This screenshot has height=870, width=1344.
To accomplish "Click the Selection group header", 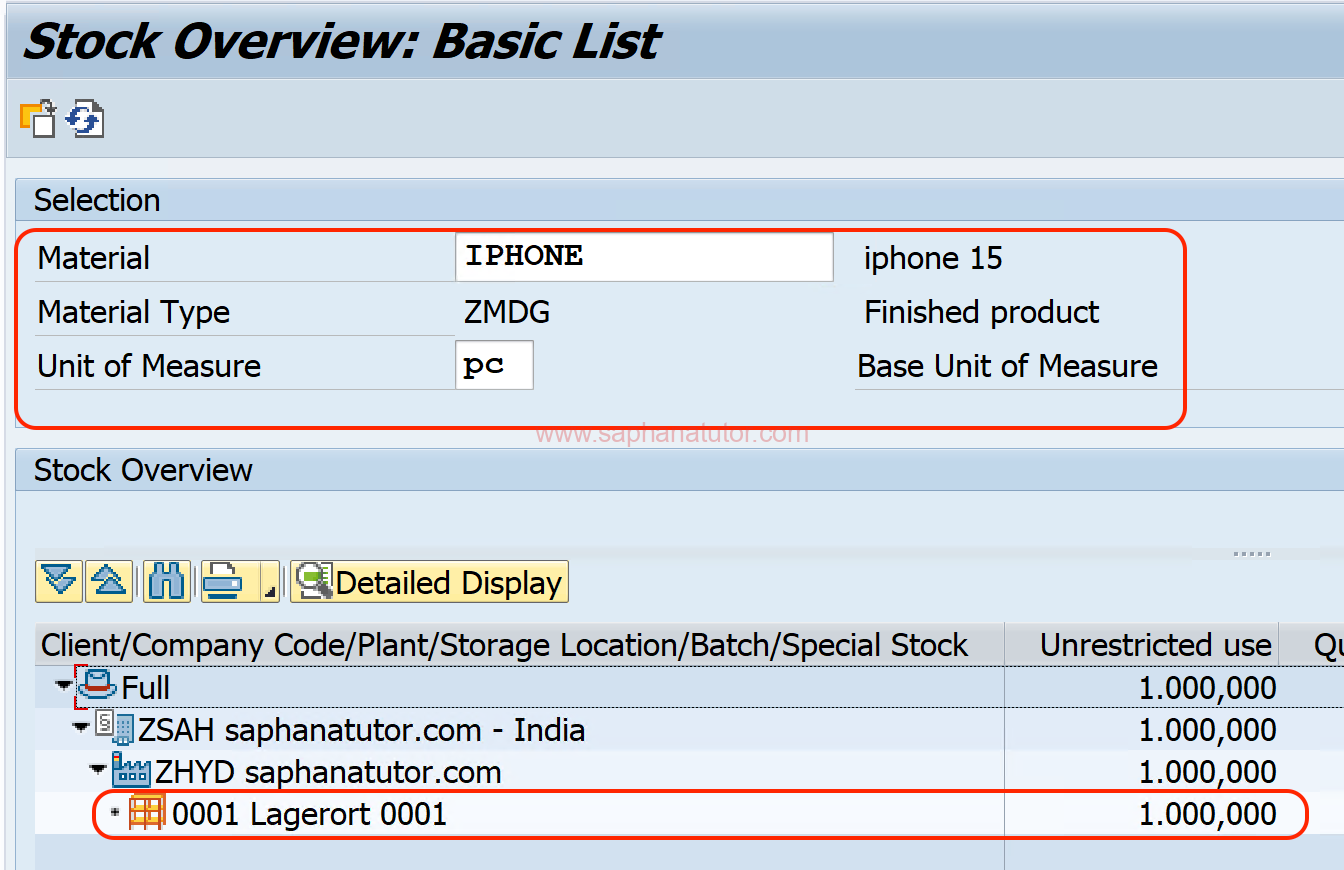I will click(x=97, y=200).
